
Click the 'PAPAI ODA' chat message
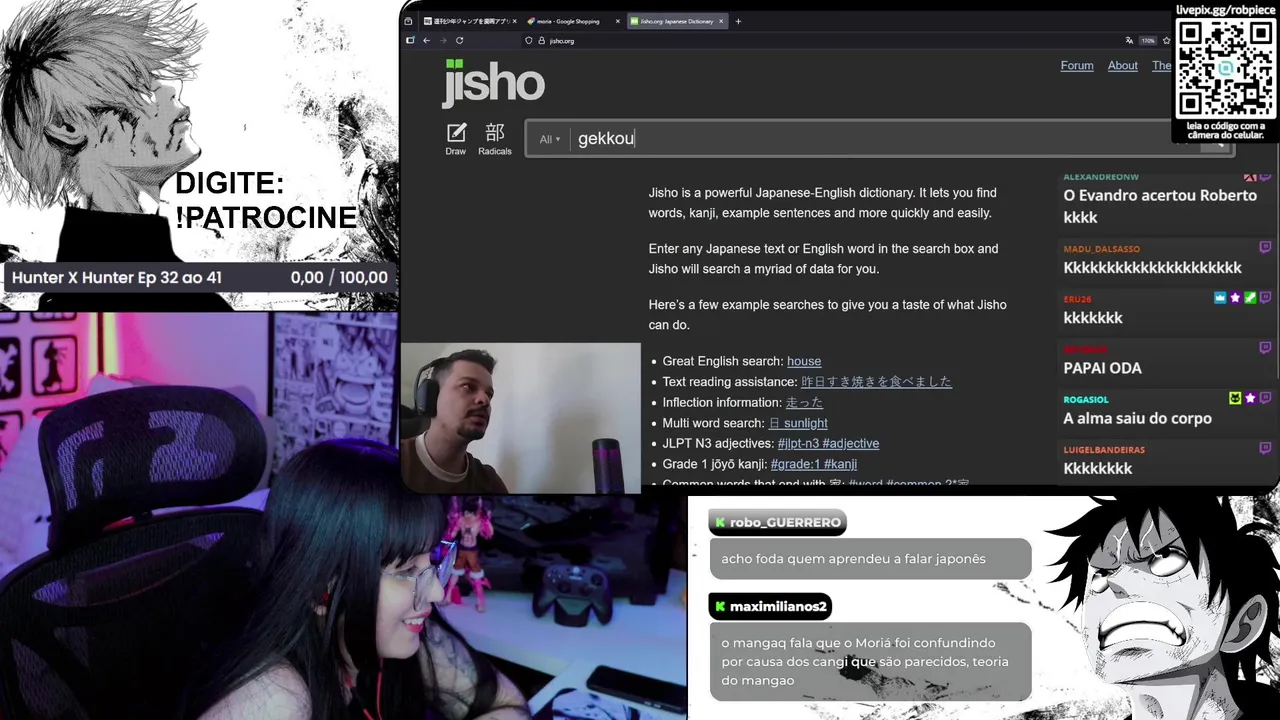pos(1102,368)
